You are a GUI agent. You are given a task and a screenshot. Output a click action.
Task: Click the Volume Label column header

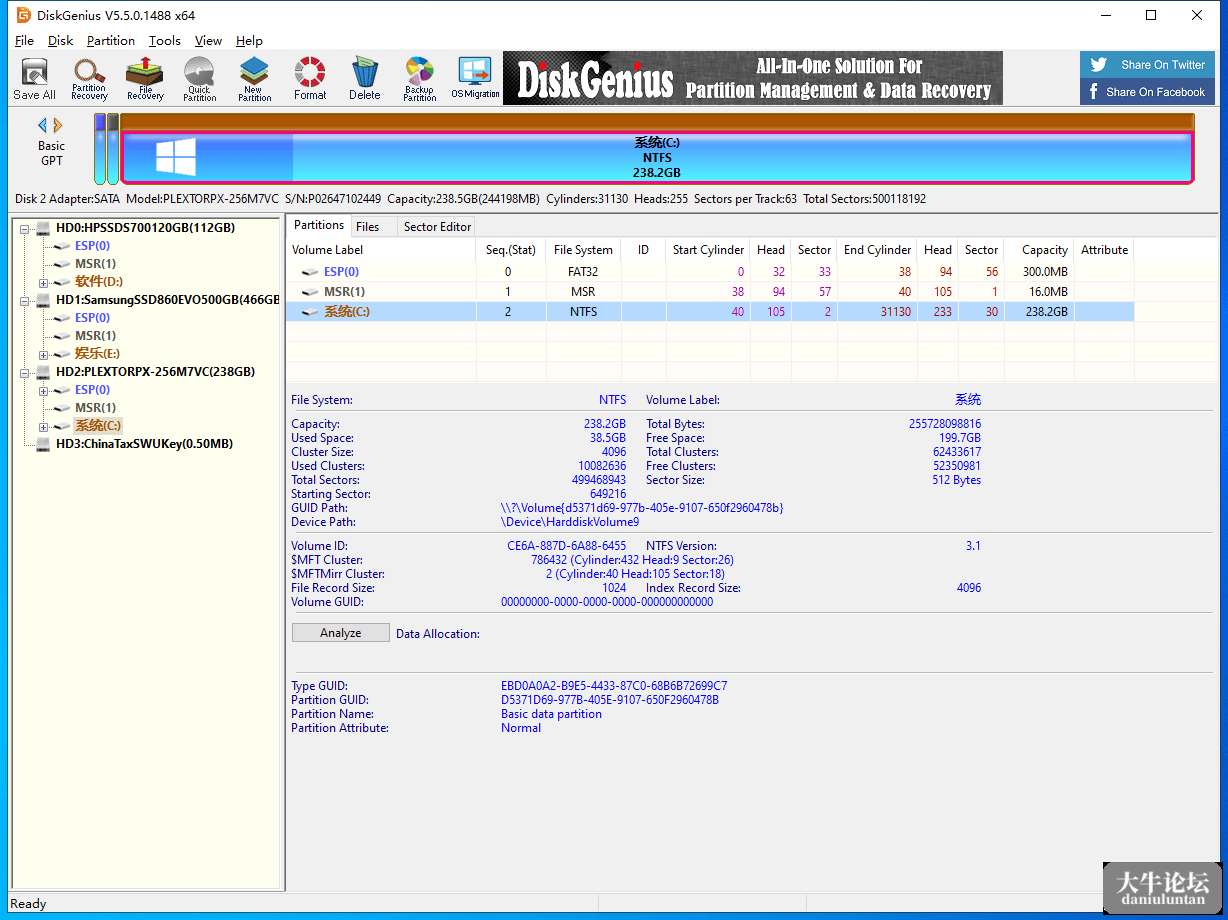(x=382, y=250)
